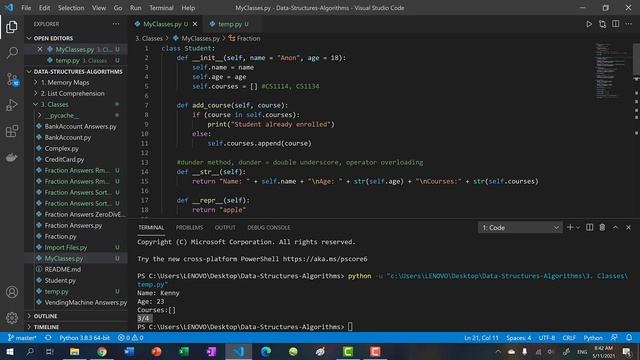Close the terminal panel
640x360 pixels.
click(x=628, y=227)
